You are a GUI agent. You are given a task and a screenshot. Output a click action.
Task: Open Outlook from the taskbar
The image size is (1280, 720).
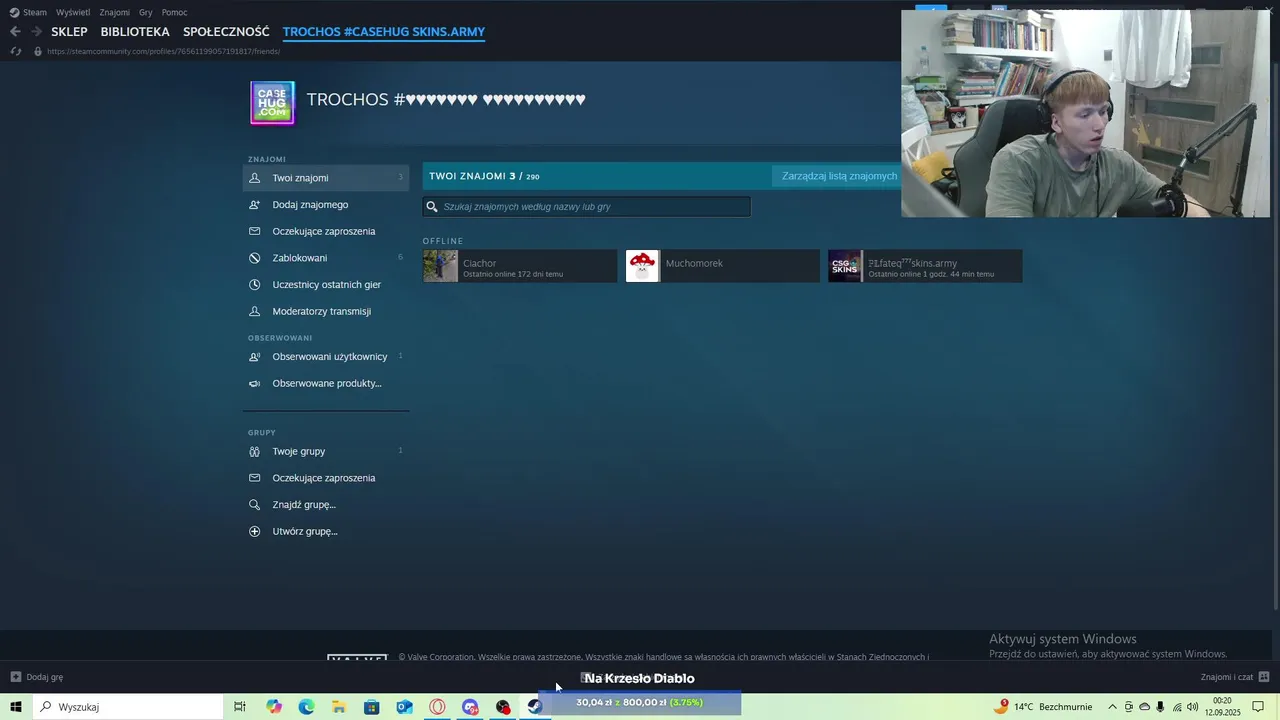404,707
